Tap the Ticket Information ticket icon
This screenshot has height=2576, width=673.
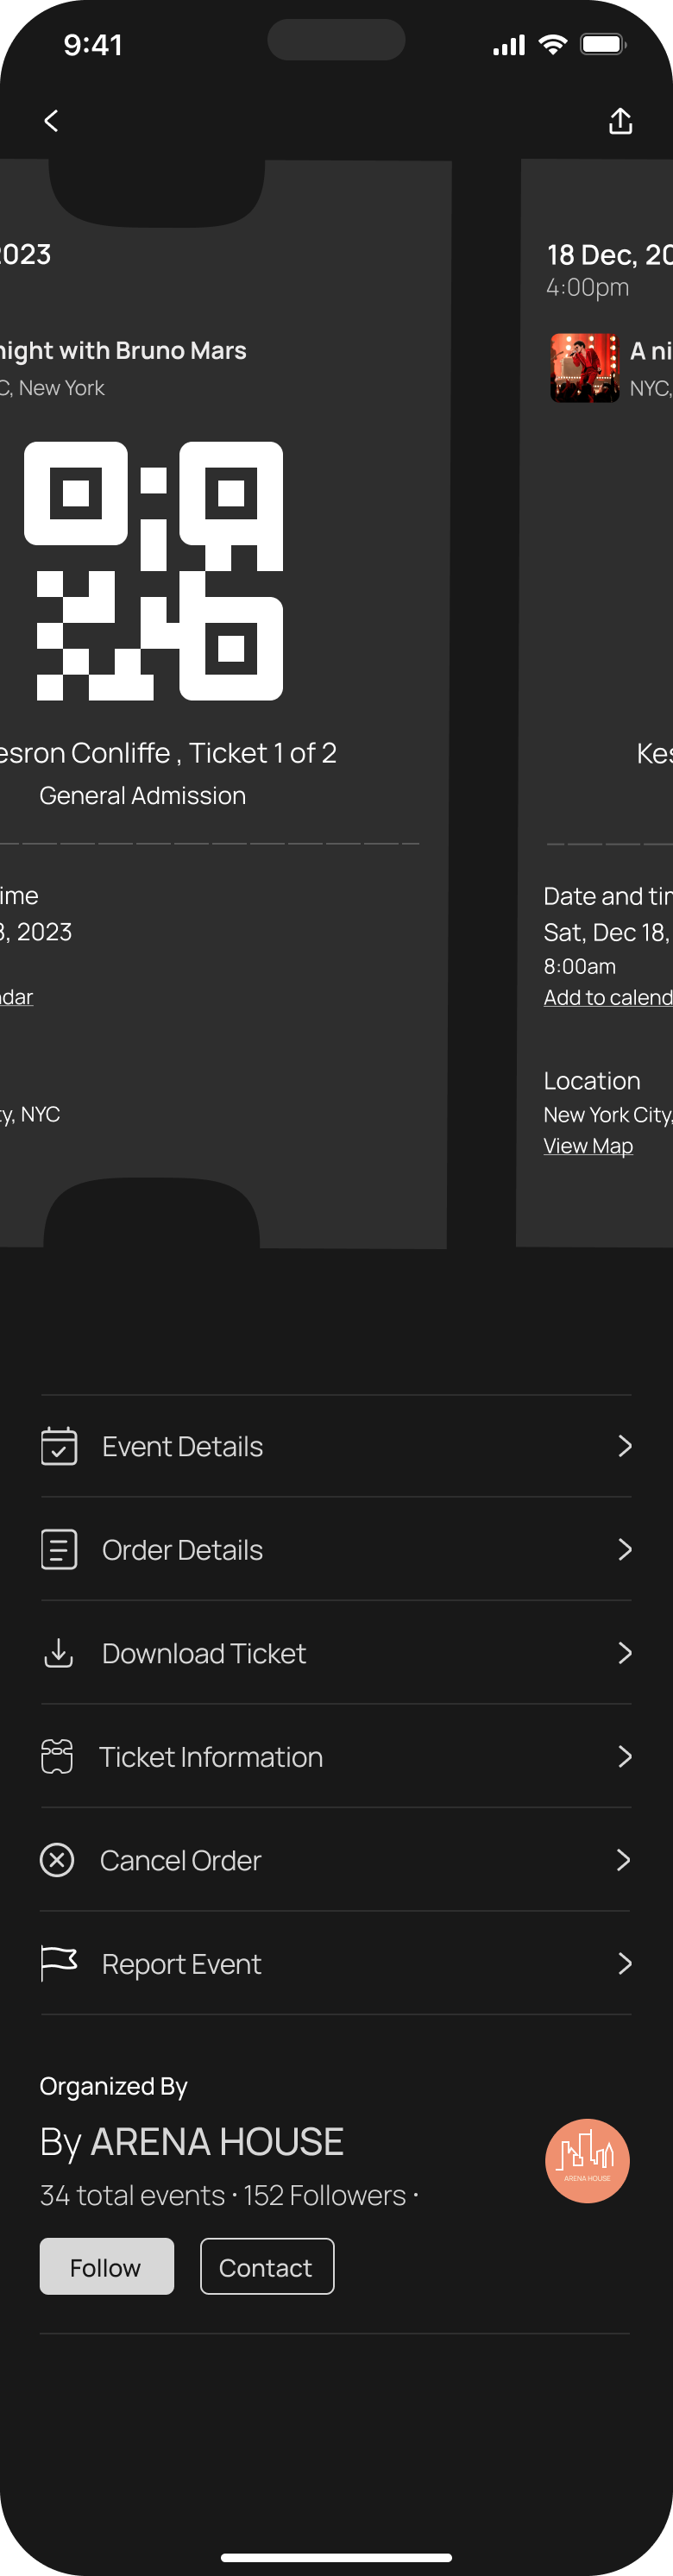point(57,1757)
